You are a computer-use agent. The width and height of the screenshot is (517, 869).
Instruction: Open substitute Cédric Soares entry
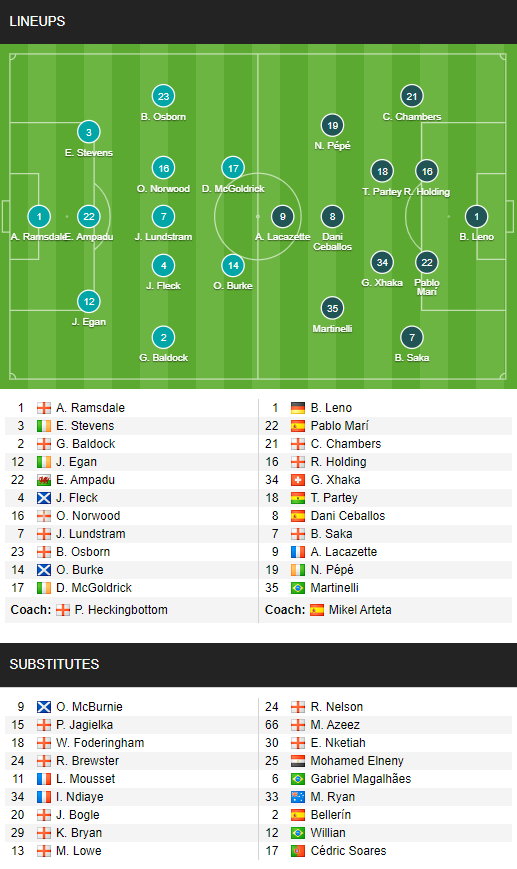point(348,851)
